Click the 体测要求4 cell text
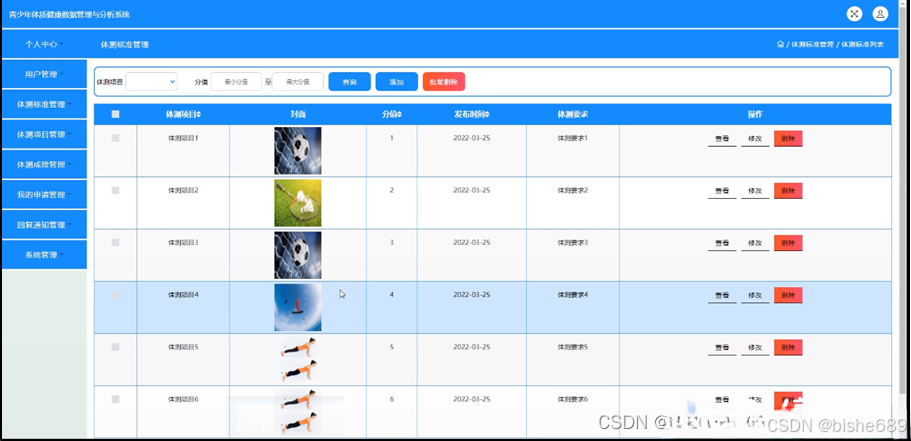This screenshot has width=911, height=441. tap(573, 295)
